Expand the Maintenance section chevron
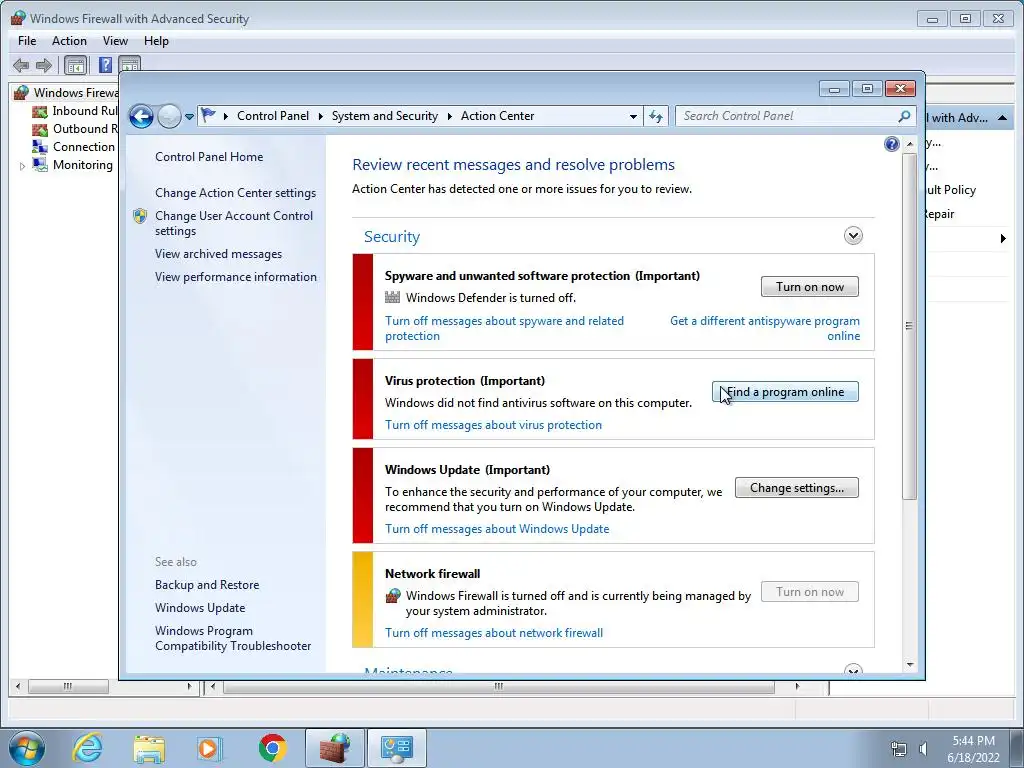 pyautogui.click(x=853, y=671)
